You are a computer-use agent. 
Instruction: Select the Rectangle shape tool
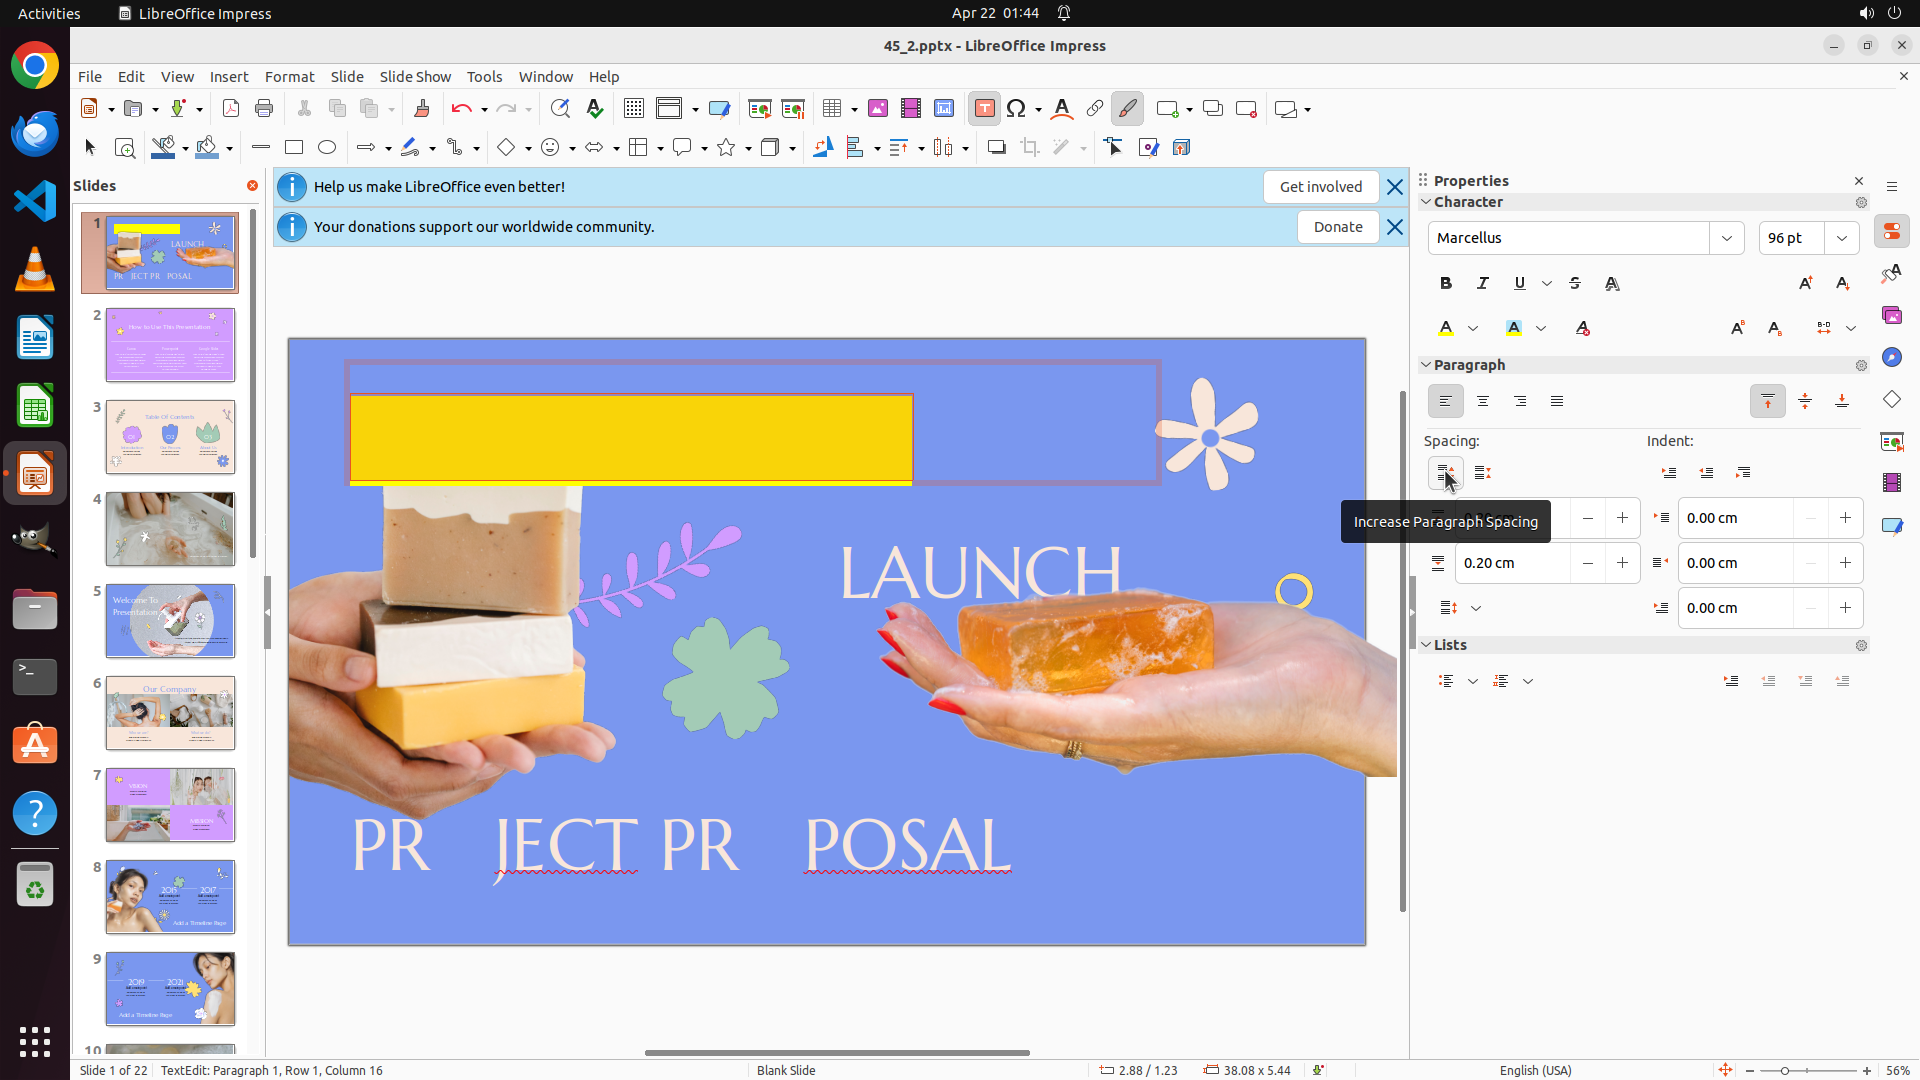[x=294, y=148]
